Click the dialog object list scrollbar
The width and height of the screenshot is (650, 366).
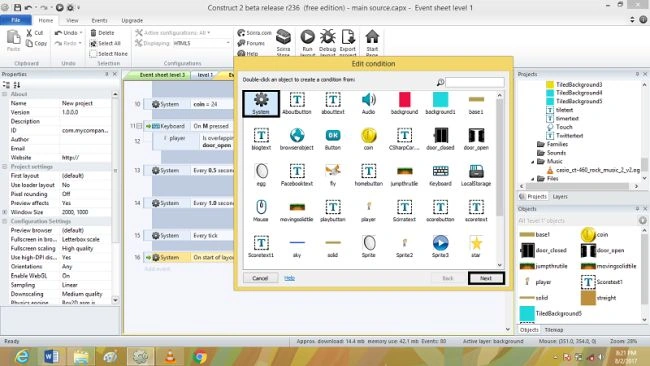click(500, 158)
